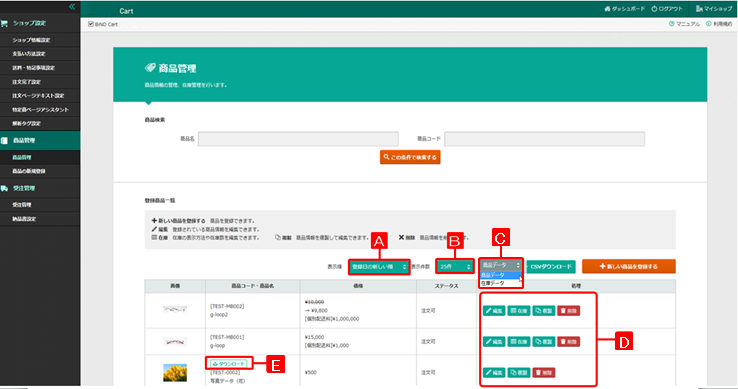Screen dimensions: 738x389
Task: Click 複製 copy button for TEST-MB001
Action: coord(544,341)
